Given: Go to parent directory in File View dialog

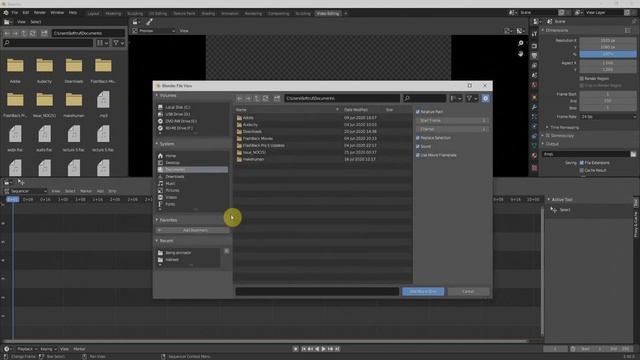Looking at the screenshot, I should click(x=257, y=98).
